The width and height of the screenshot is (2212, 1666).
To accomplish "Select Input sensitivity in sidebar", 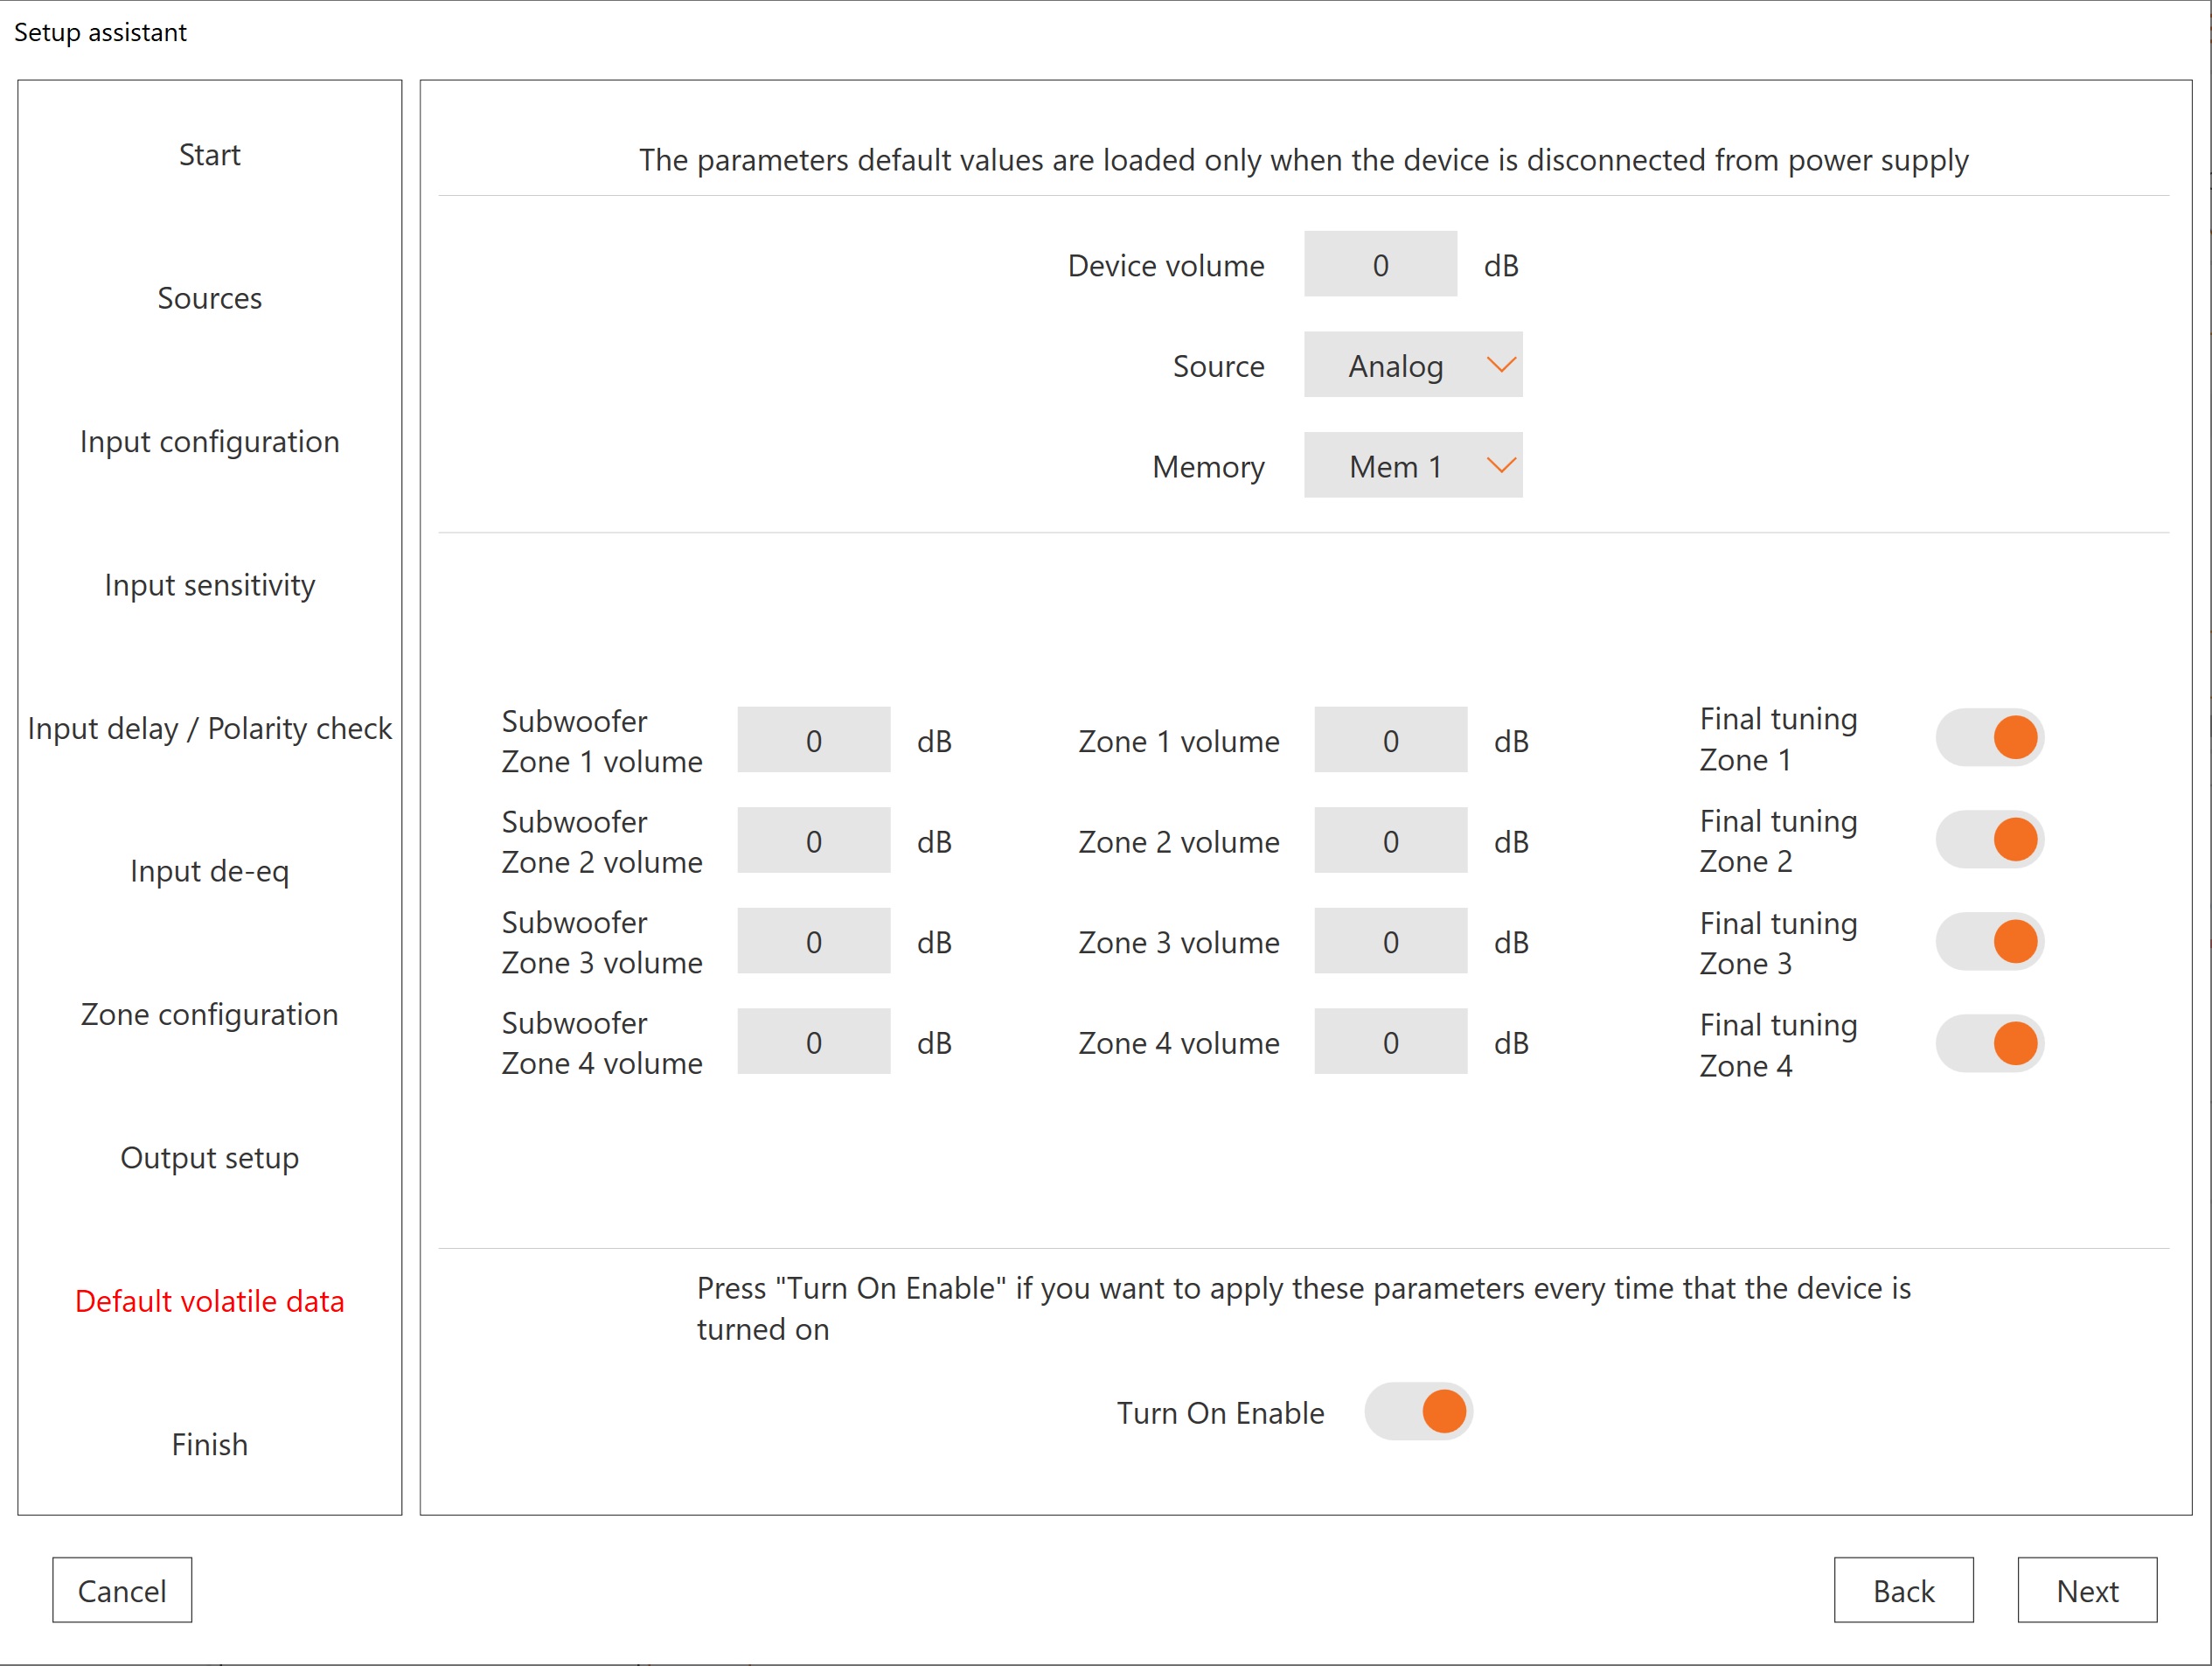I will (x=209, y=585).
